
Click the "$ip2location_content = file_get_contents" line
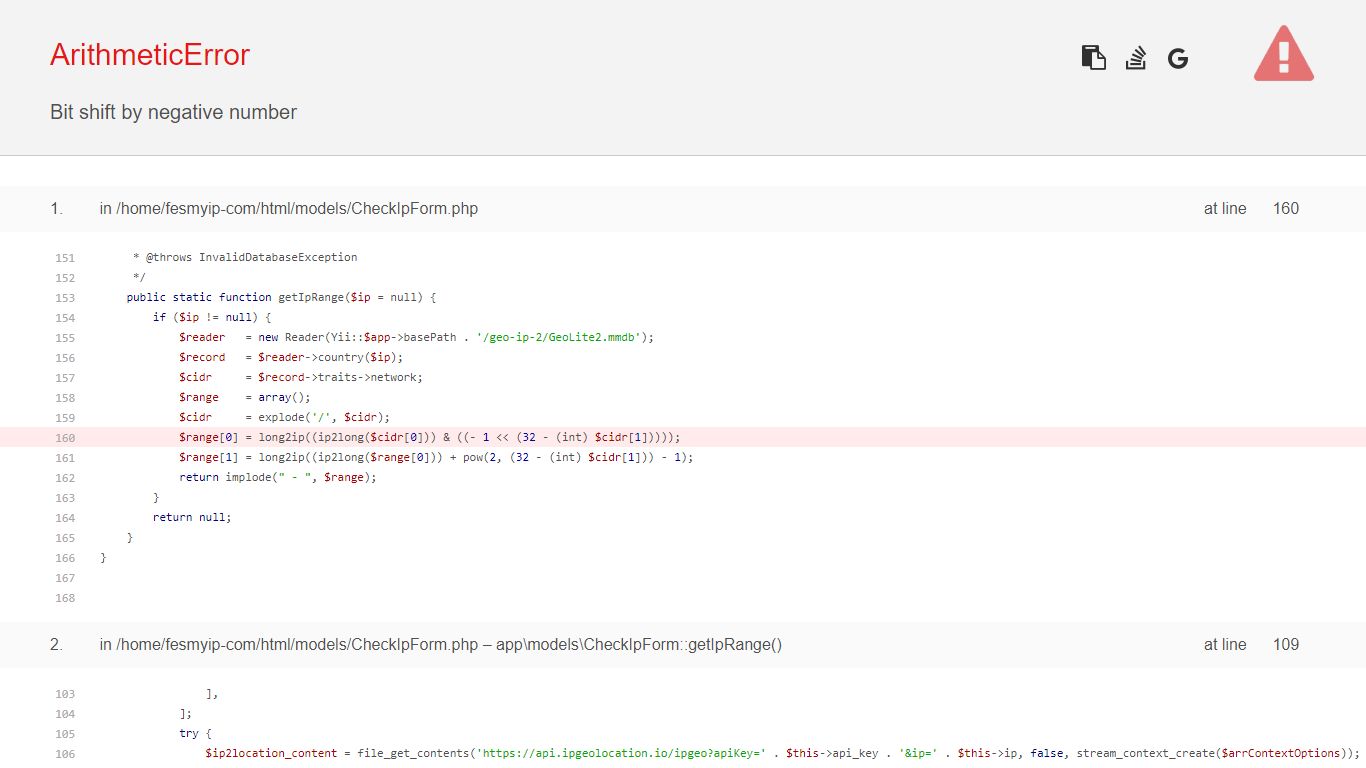pos(783,753)
